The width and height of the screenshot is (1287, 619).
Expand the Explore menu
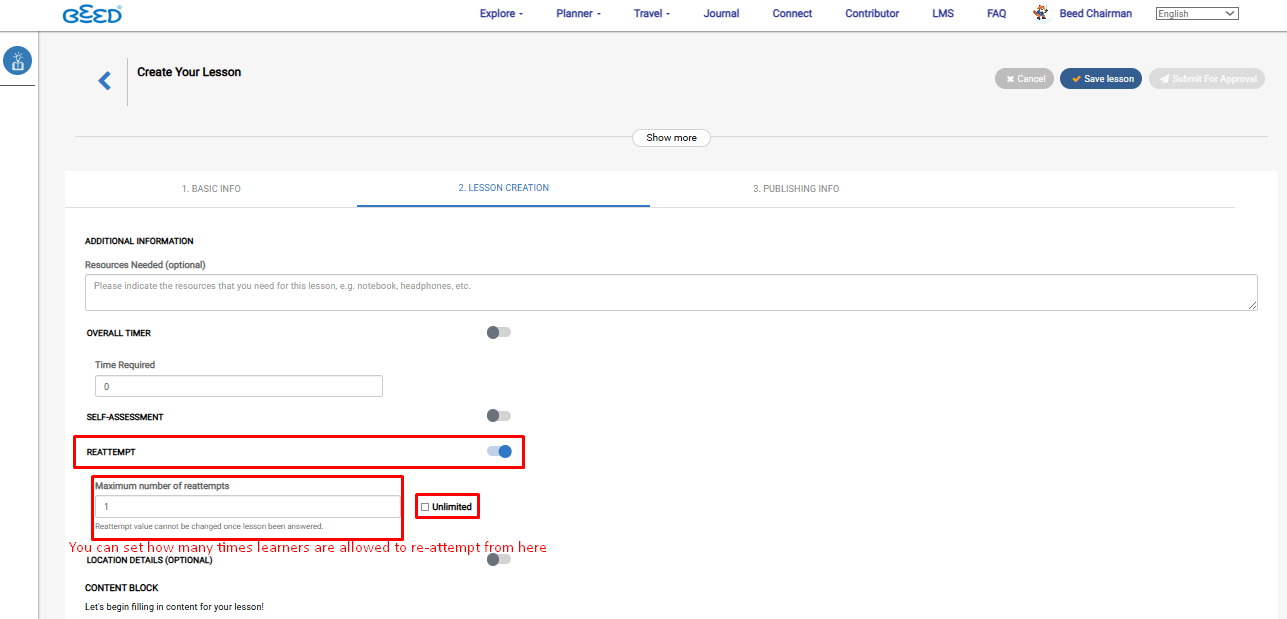tap(501, 14)
